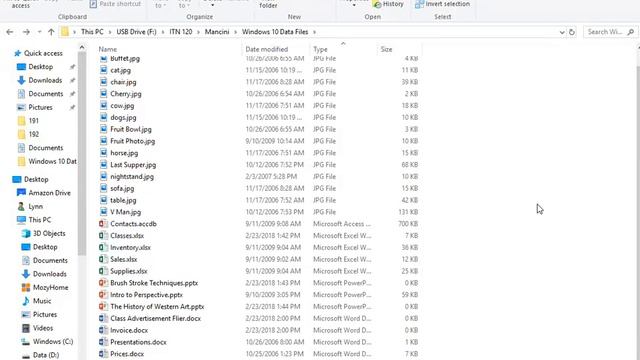Select the Prices.docx file
The image size is (640, 360).
click(127, 354)
